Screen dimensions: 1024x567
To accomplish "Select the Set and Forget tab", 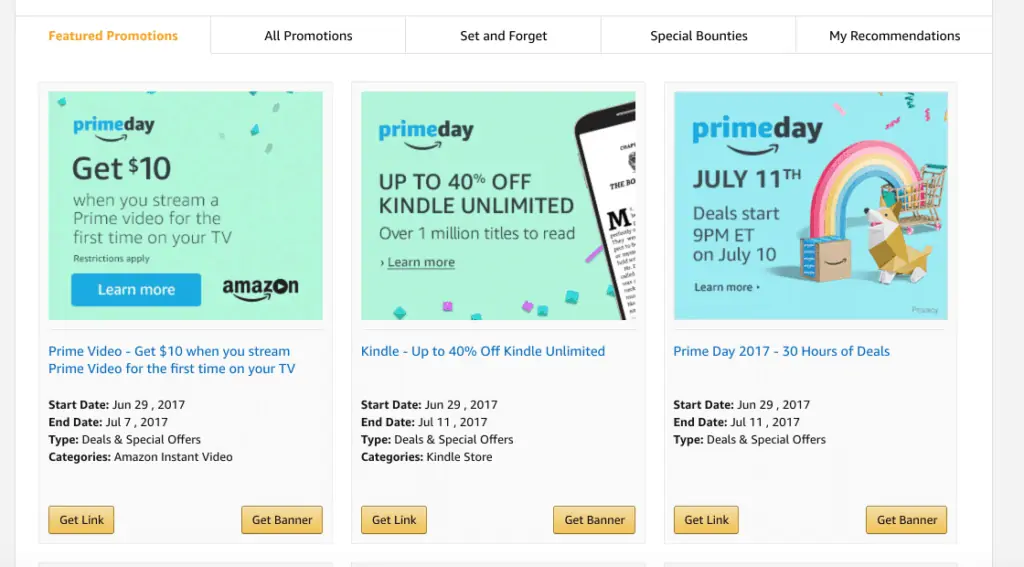I will (503, 36).
